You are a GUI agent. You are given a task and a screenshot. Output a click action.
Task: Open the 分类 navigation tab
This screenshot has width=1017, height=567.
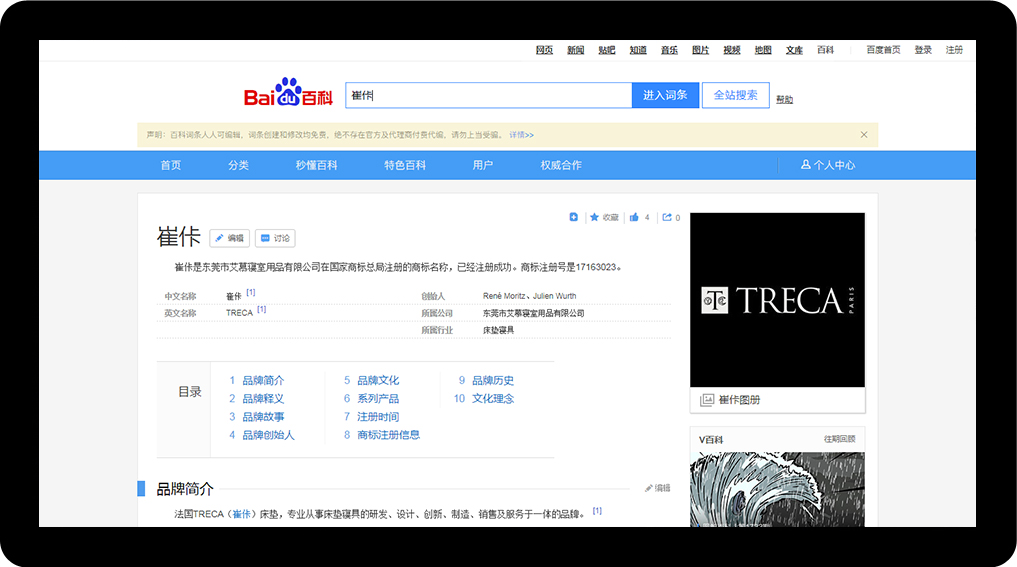click(238, 165)
